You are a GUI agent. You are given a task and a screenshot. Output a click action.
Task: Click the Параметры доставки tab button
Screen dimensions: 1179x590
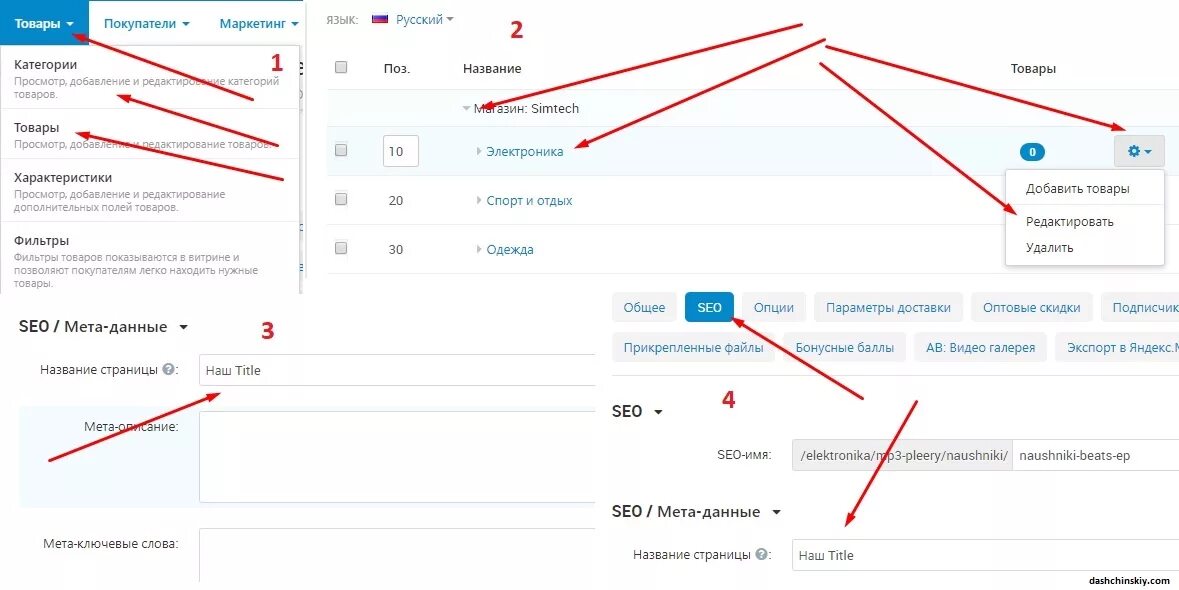coord(888,307)
